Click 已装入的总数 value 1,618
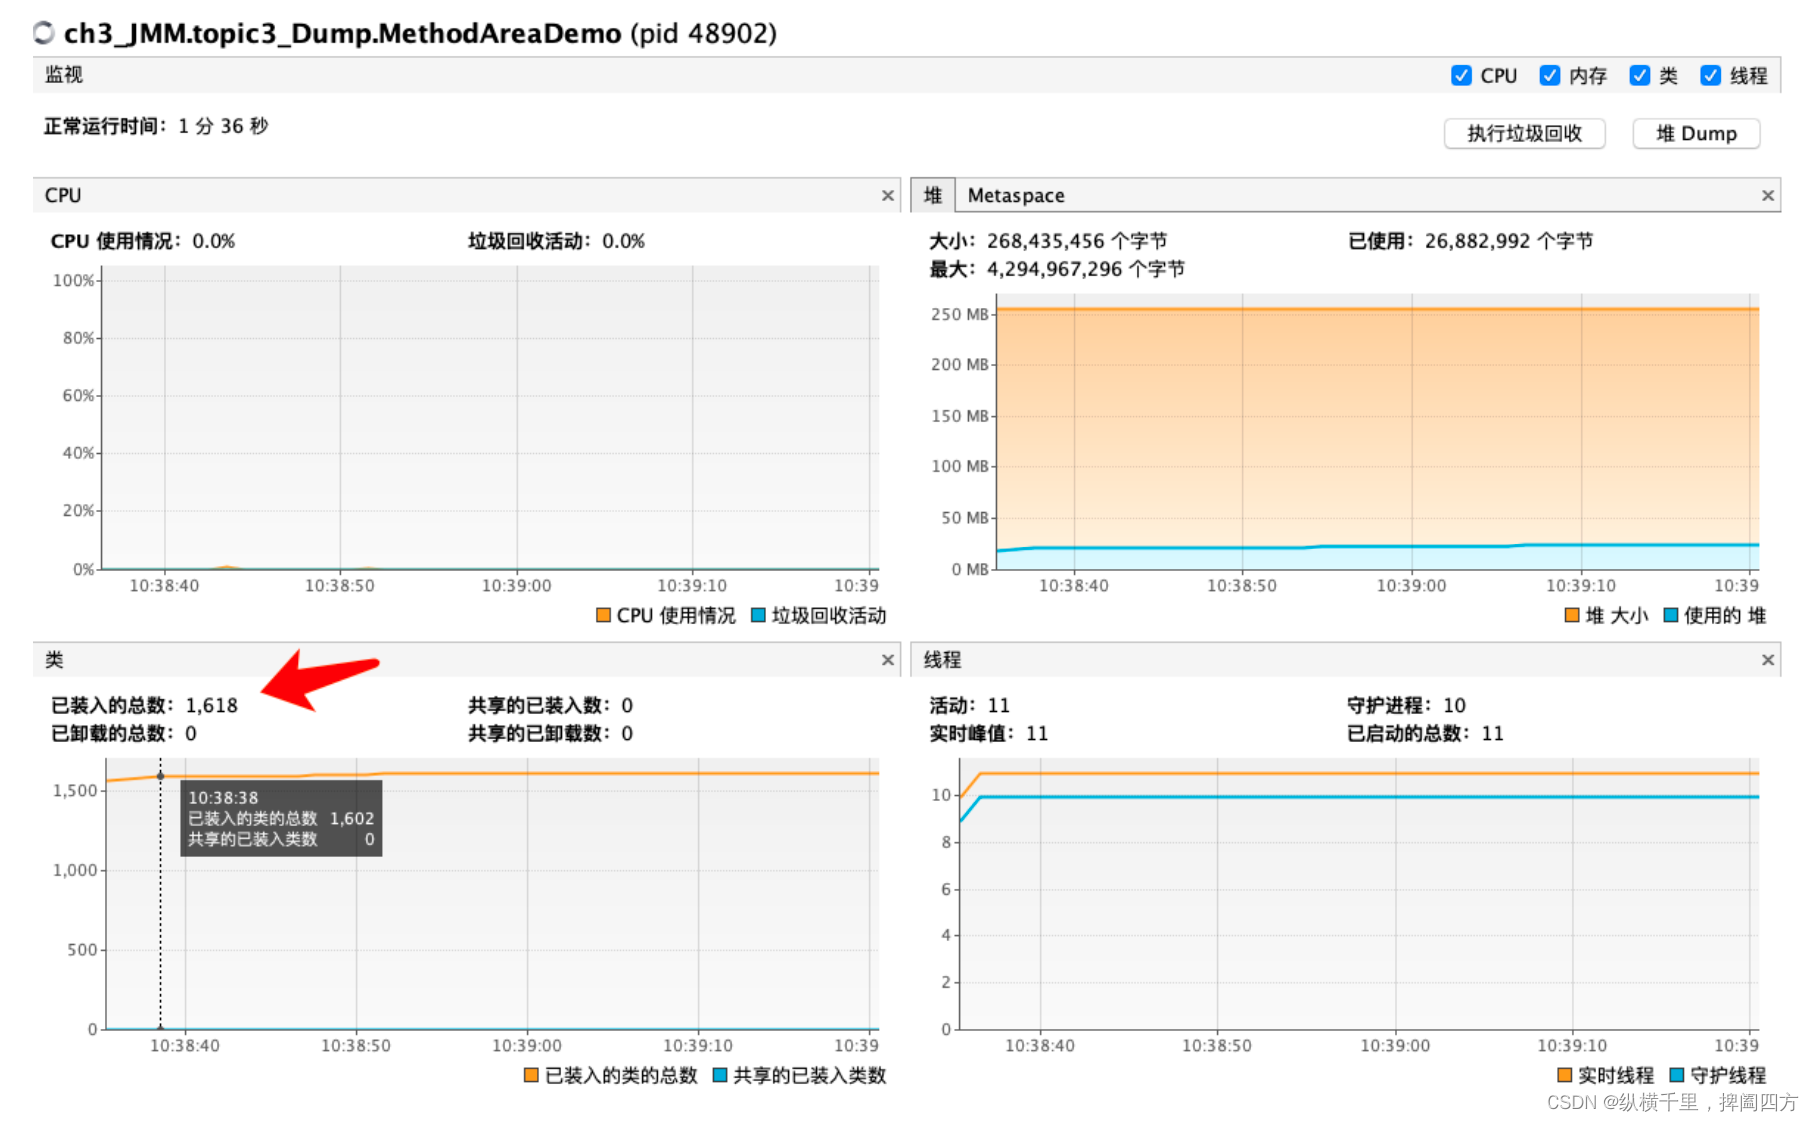This screenshot has width=1814, height=1122. tap(212, 706)
